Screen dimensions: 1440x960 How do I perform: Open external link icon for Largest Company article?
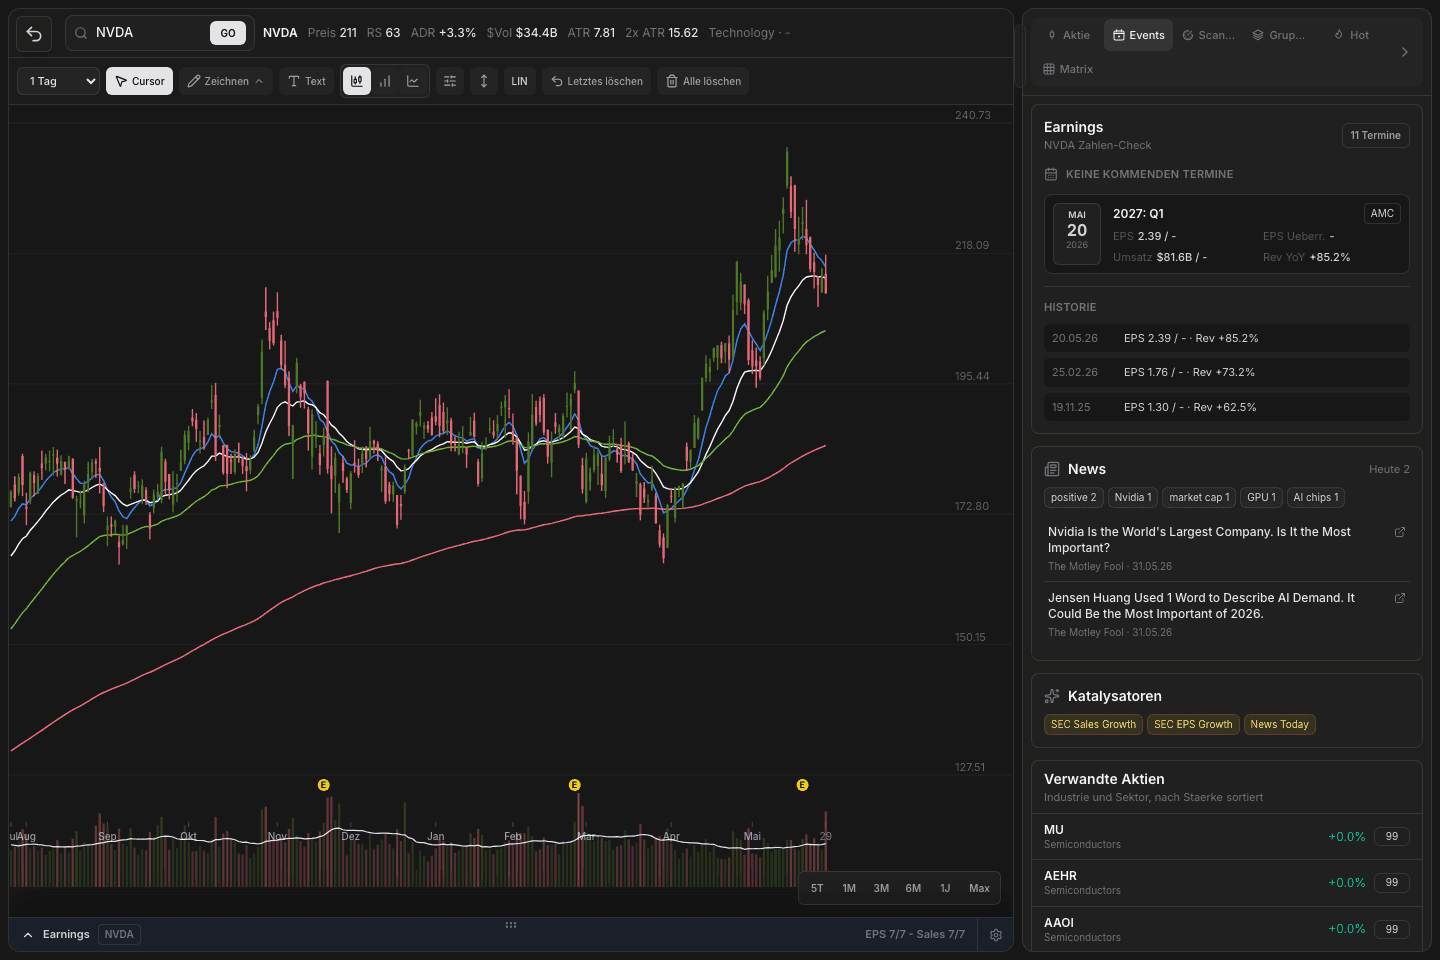click(1400, 532)
